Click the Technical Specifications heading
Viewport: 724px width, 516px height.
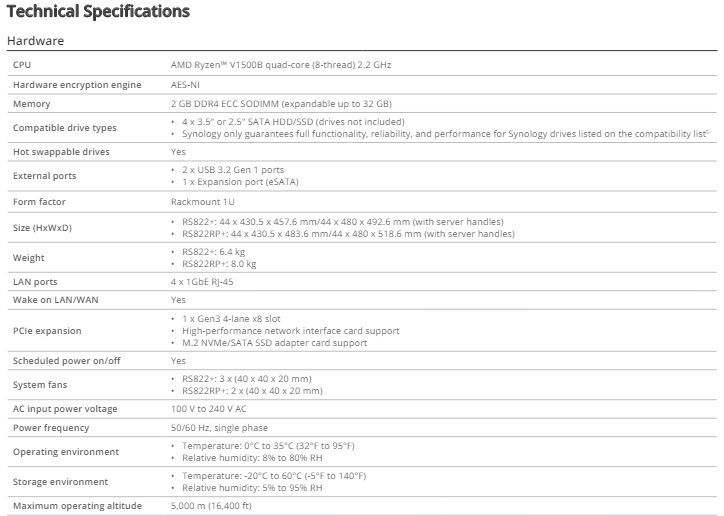(x=98, y=12)
